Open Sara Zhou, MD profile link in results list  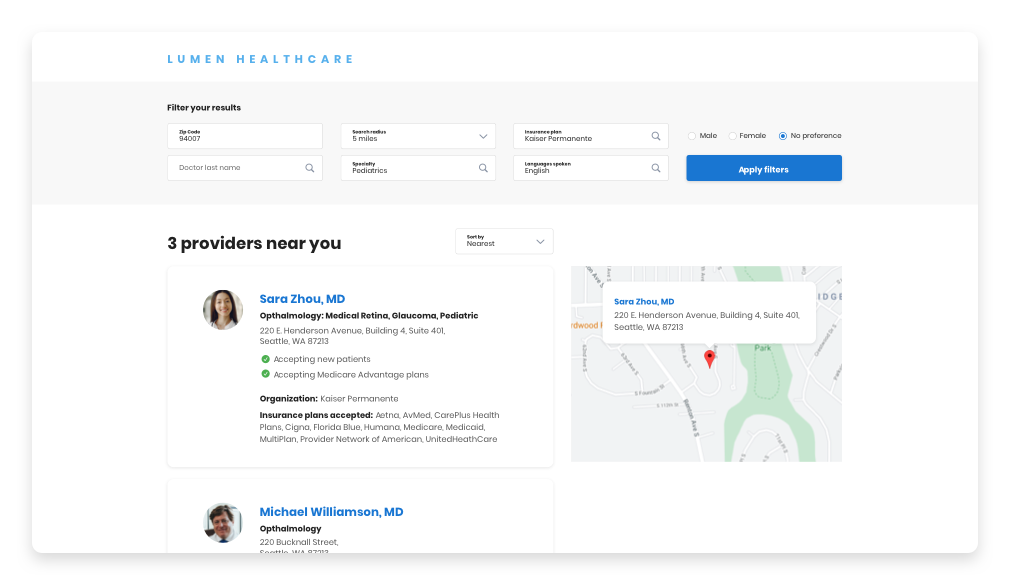click(302, 299)
